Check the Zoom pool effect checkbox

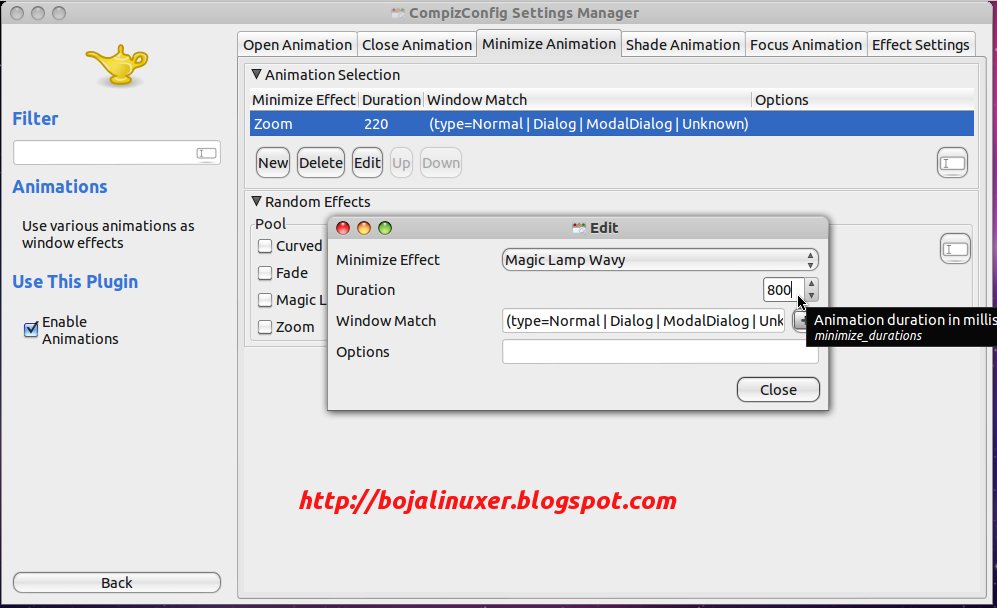coord(265,327)
